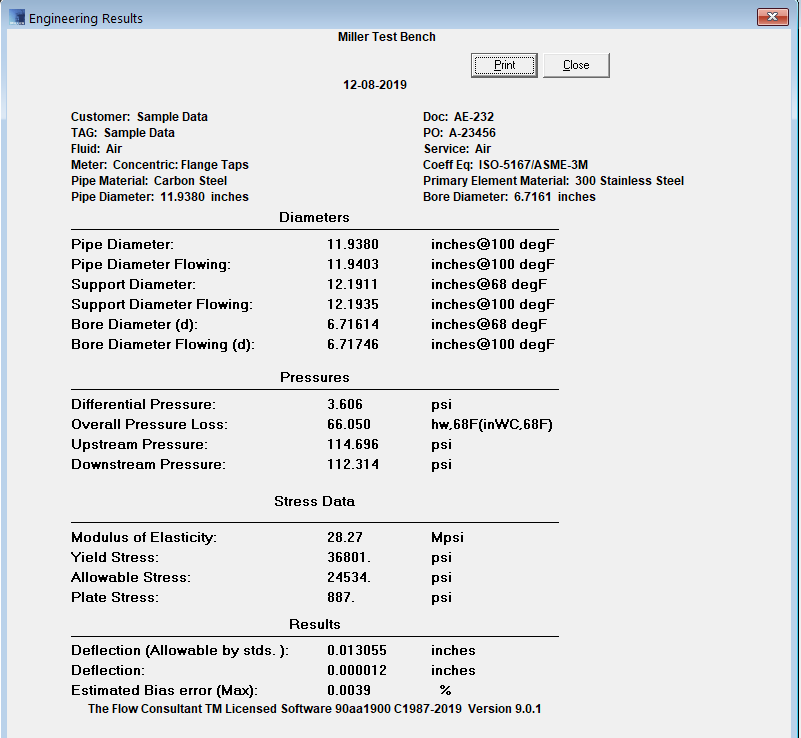Click the Bore Diameter Flowing value 6.71746

click(x=357, y=344)
